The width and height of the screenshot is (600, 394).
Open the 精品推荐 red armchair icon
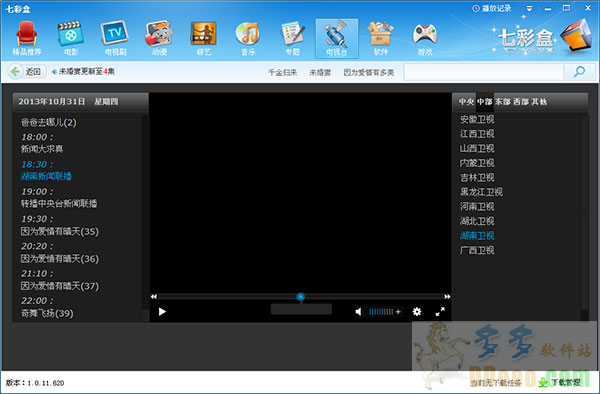tap(27, 38)
